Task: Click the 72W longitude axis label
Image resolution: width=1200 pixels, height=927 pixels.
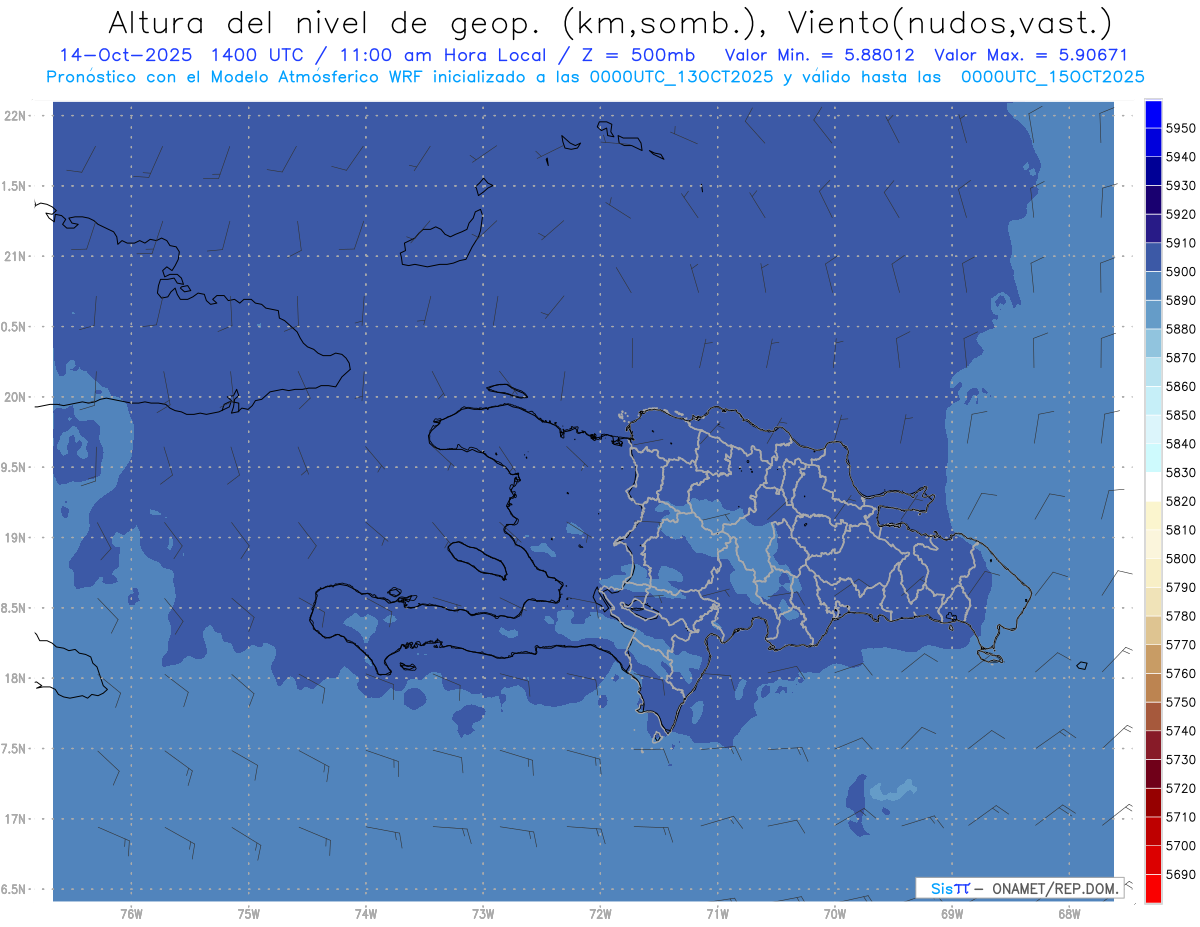Action: (600, 913)
